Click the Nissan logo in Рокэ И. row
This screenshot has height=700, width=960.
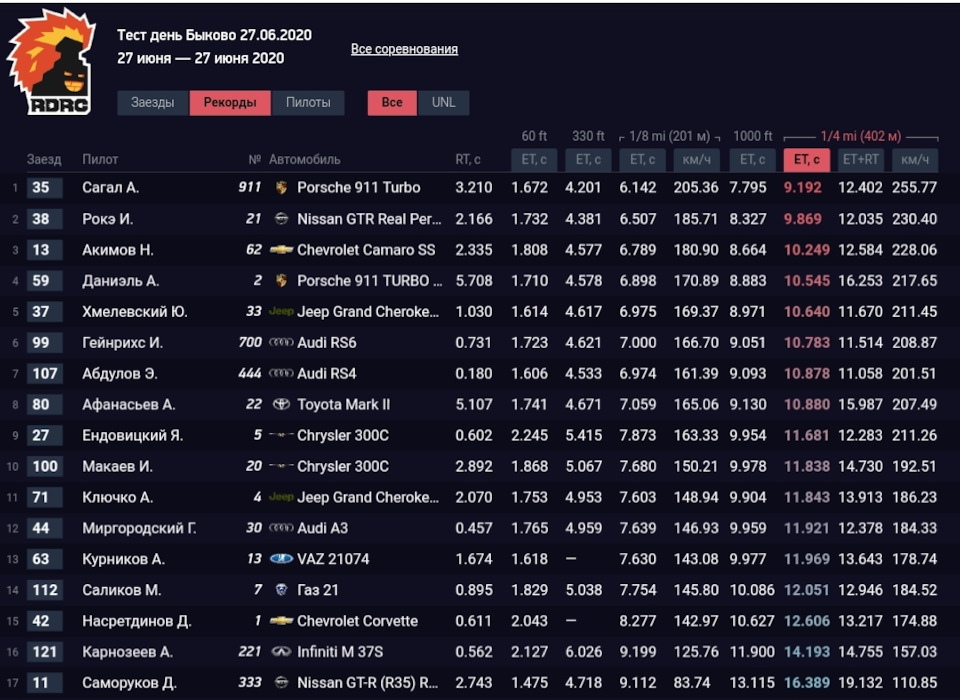click(281, 219)
